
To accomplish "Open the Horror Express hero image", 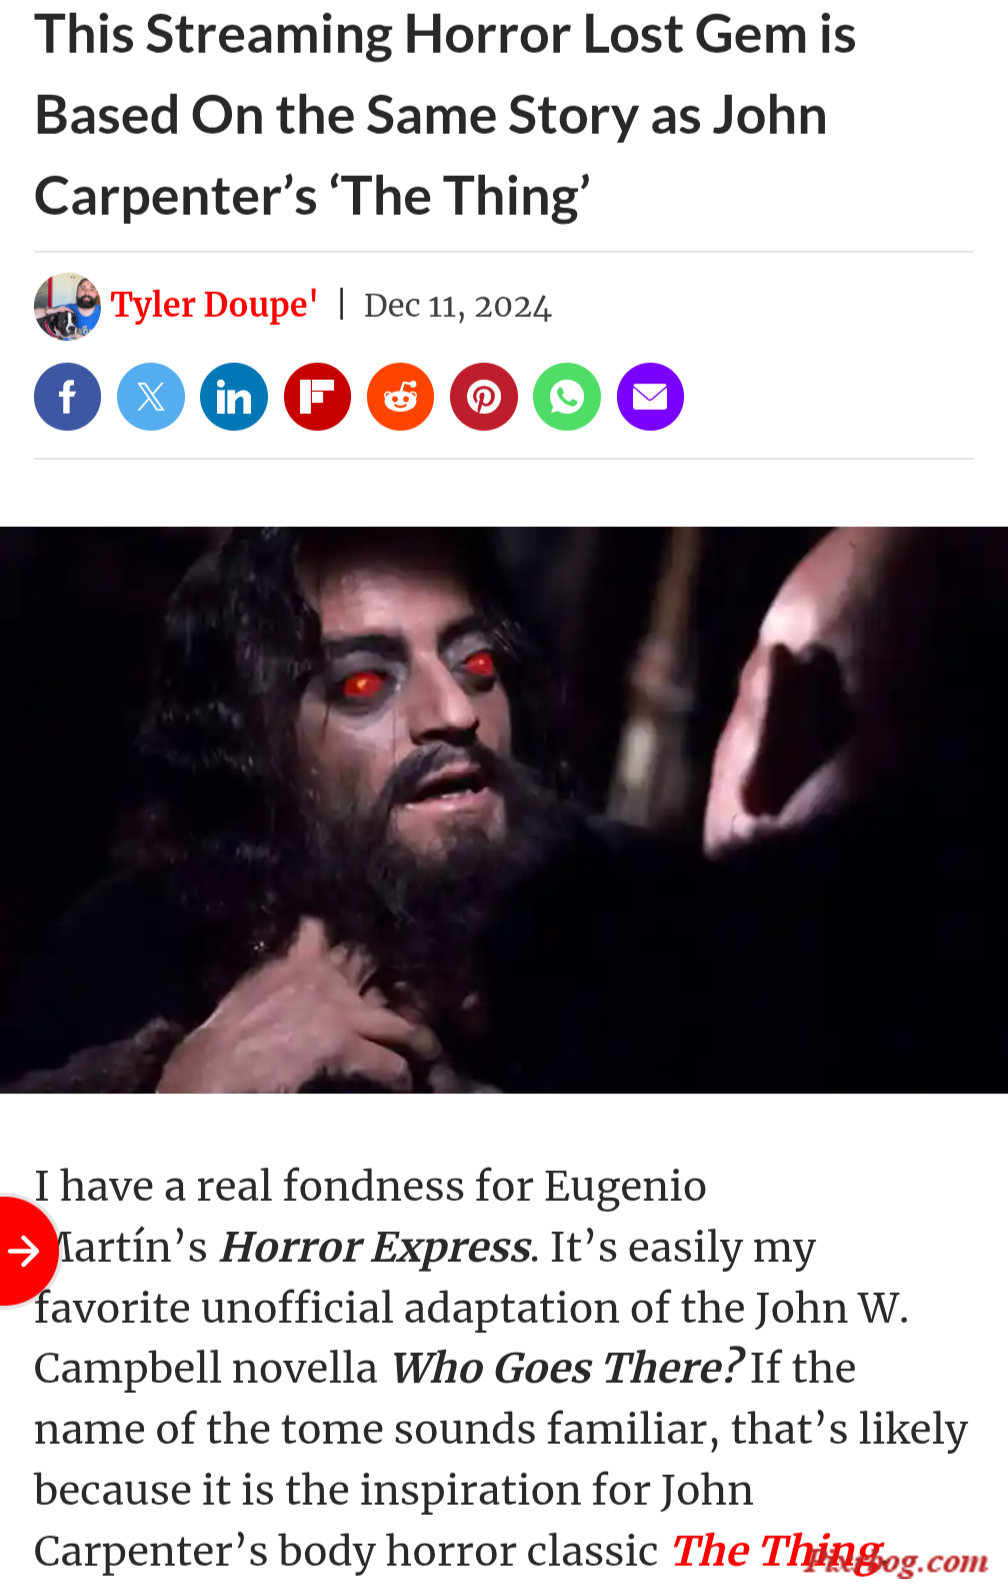I will pos(504,810).
